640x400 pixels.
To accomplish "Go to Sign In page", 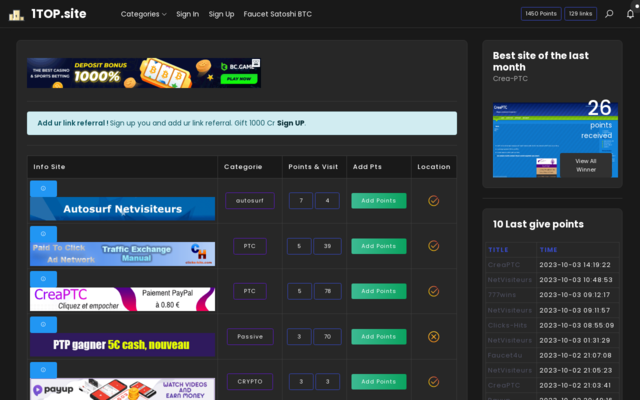I will click(188, 14).
